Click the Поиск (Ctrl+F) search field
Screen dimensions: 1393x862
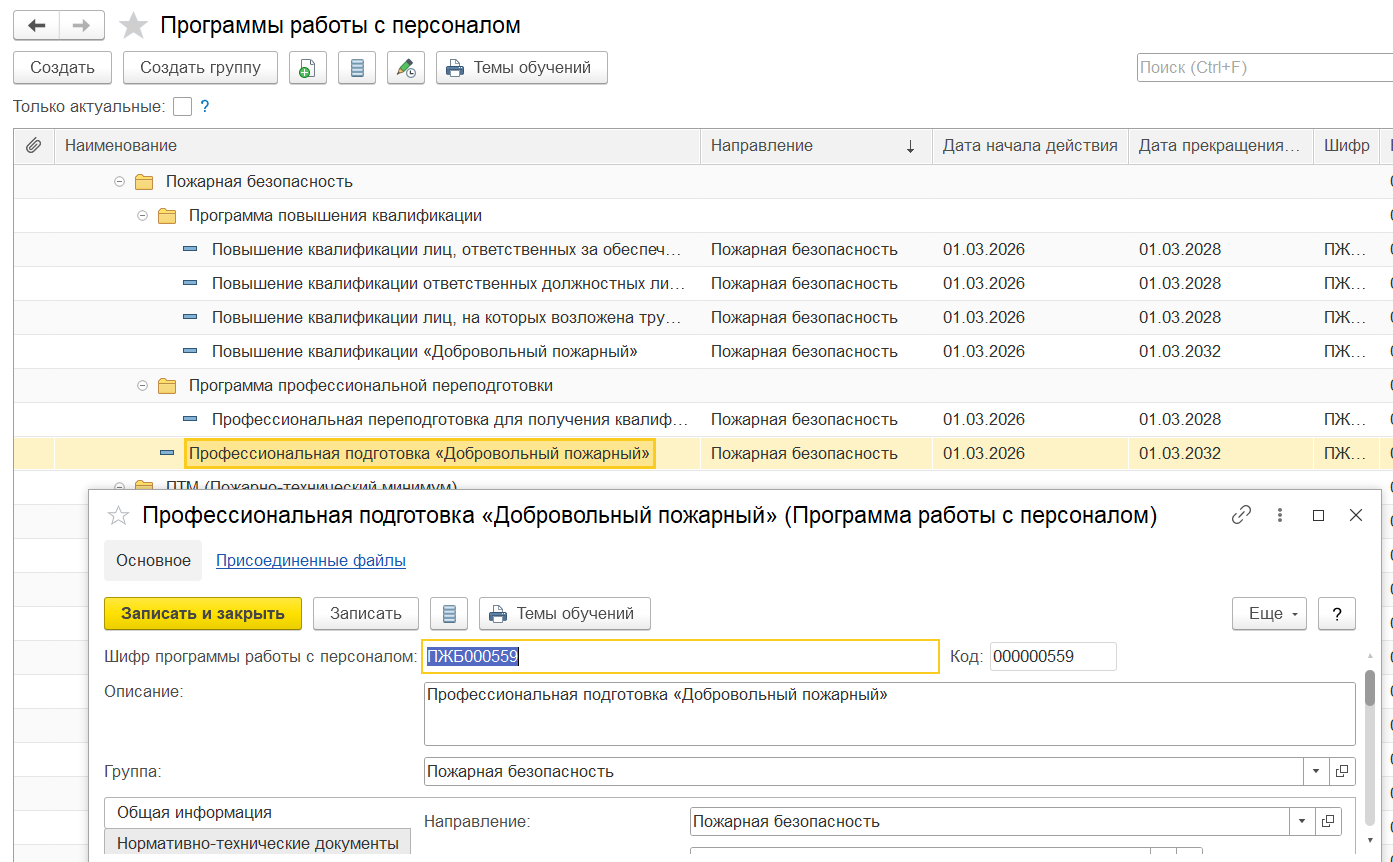(x=1265, y=68)
